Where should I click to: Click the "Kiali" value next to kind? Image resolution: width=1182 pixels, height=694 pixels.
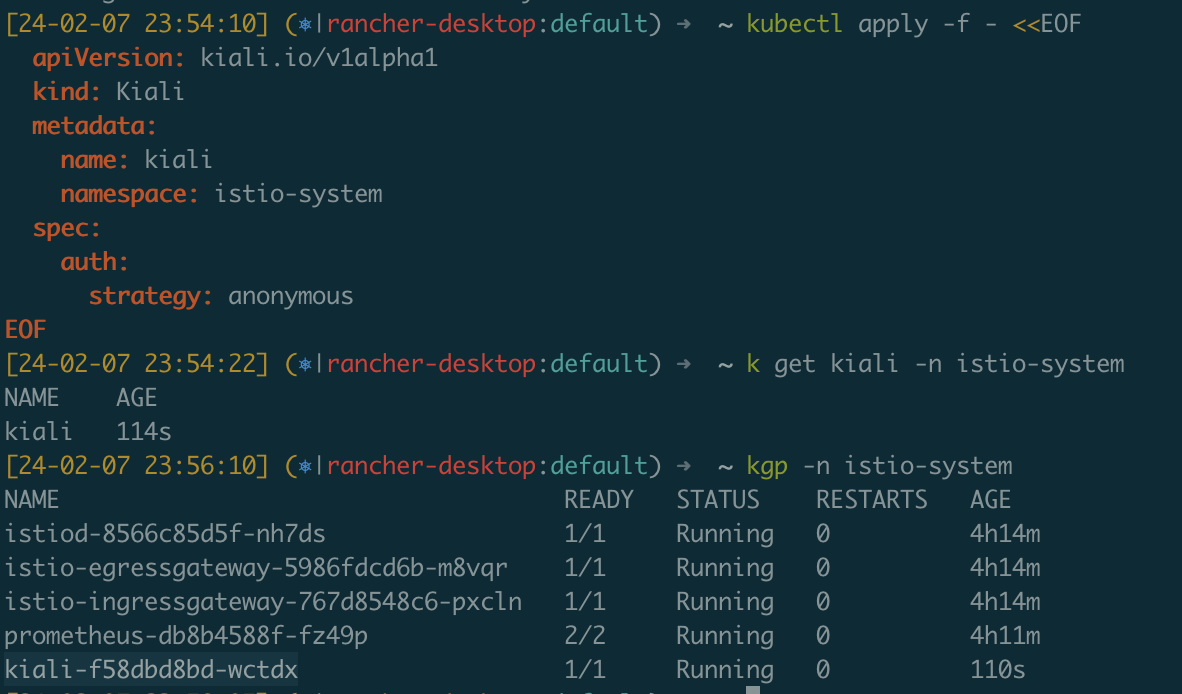coord(150,92)
